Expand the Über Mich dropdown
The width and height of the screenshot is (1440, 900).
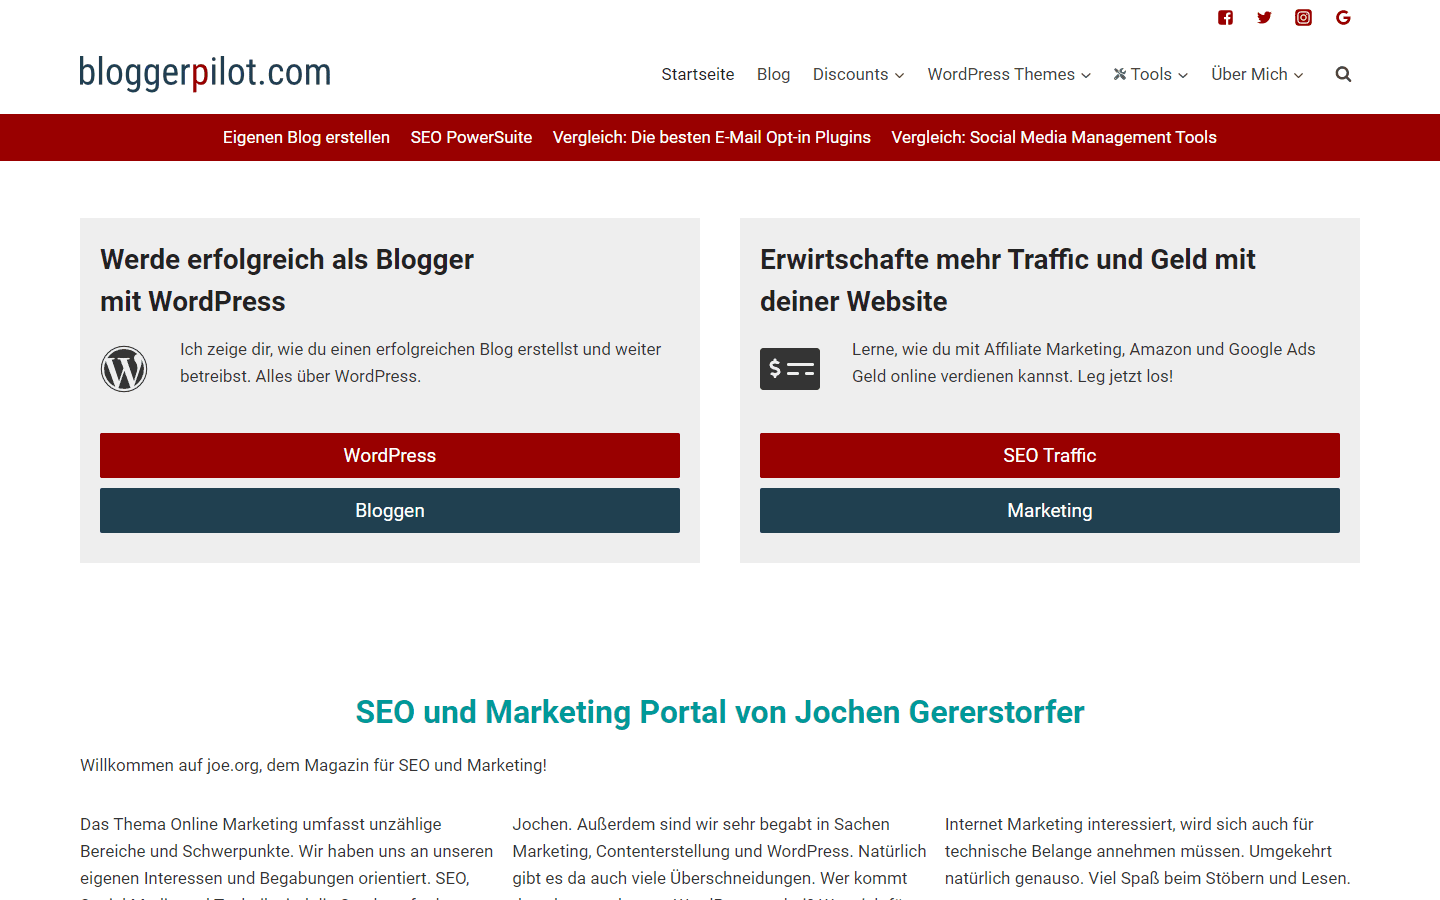click(1257, 74)
